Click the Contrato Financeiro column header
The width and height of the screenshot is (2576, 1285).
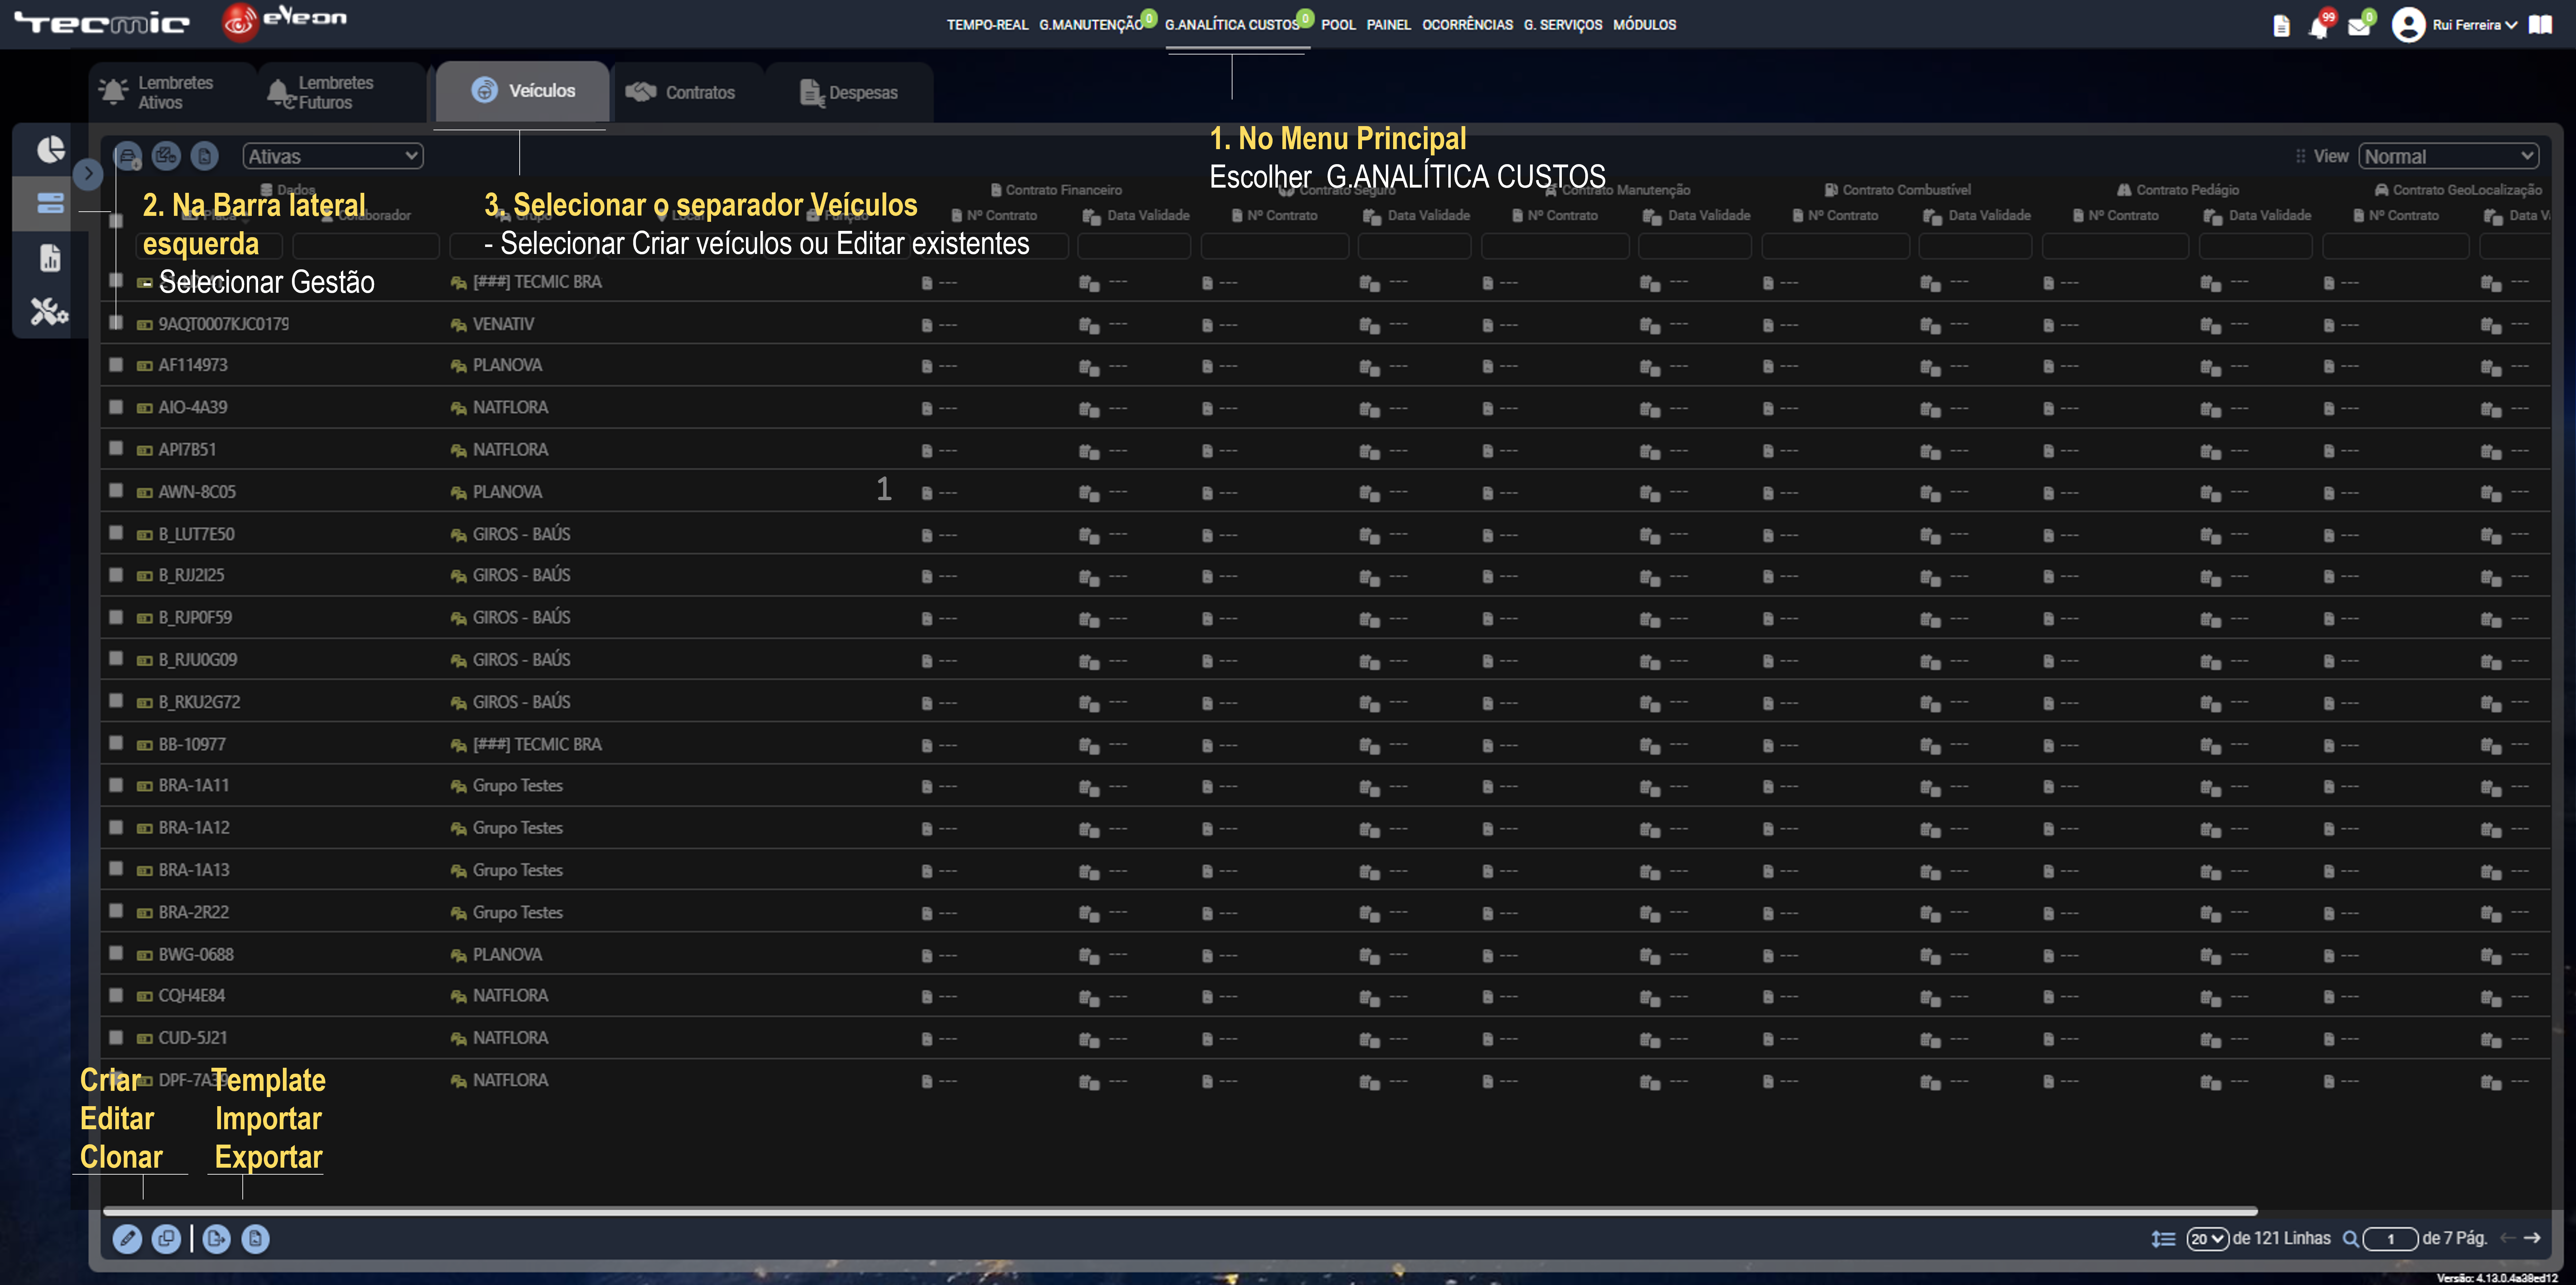[x=1056, y=190]
